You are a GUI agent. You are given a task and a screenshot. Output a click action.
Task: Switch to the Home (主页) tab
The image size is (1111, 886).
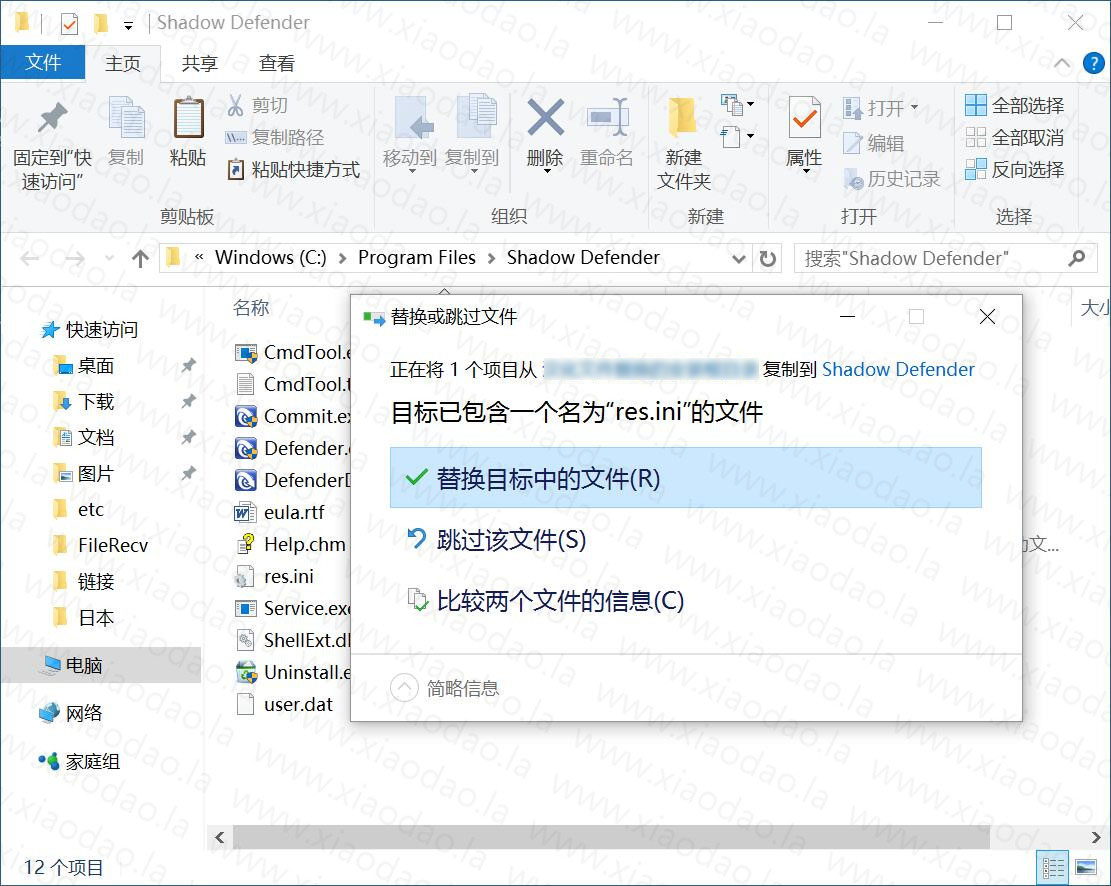click(123, 63)
